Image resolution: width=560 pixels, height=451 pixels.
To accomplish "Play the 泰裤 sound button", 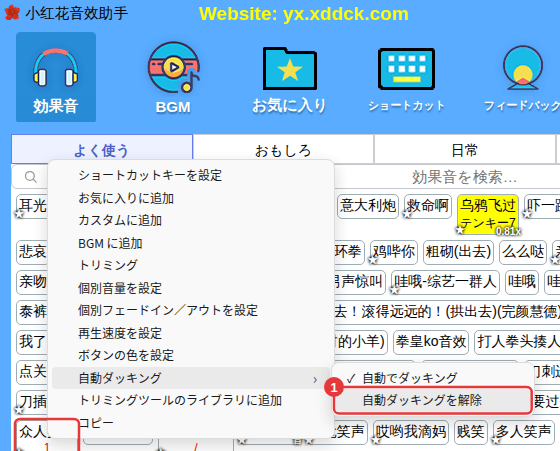I will [x=32, y=312].
